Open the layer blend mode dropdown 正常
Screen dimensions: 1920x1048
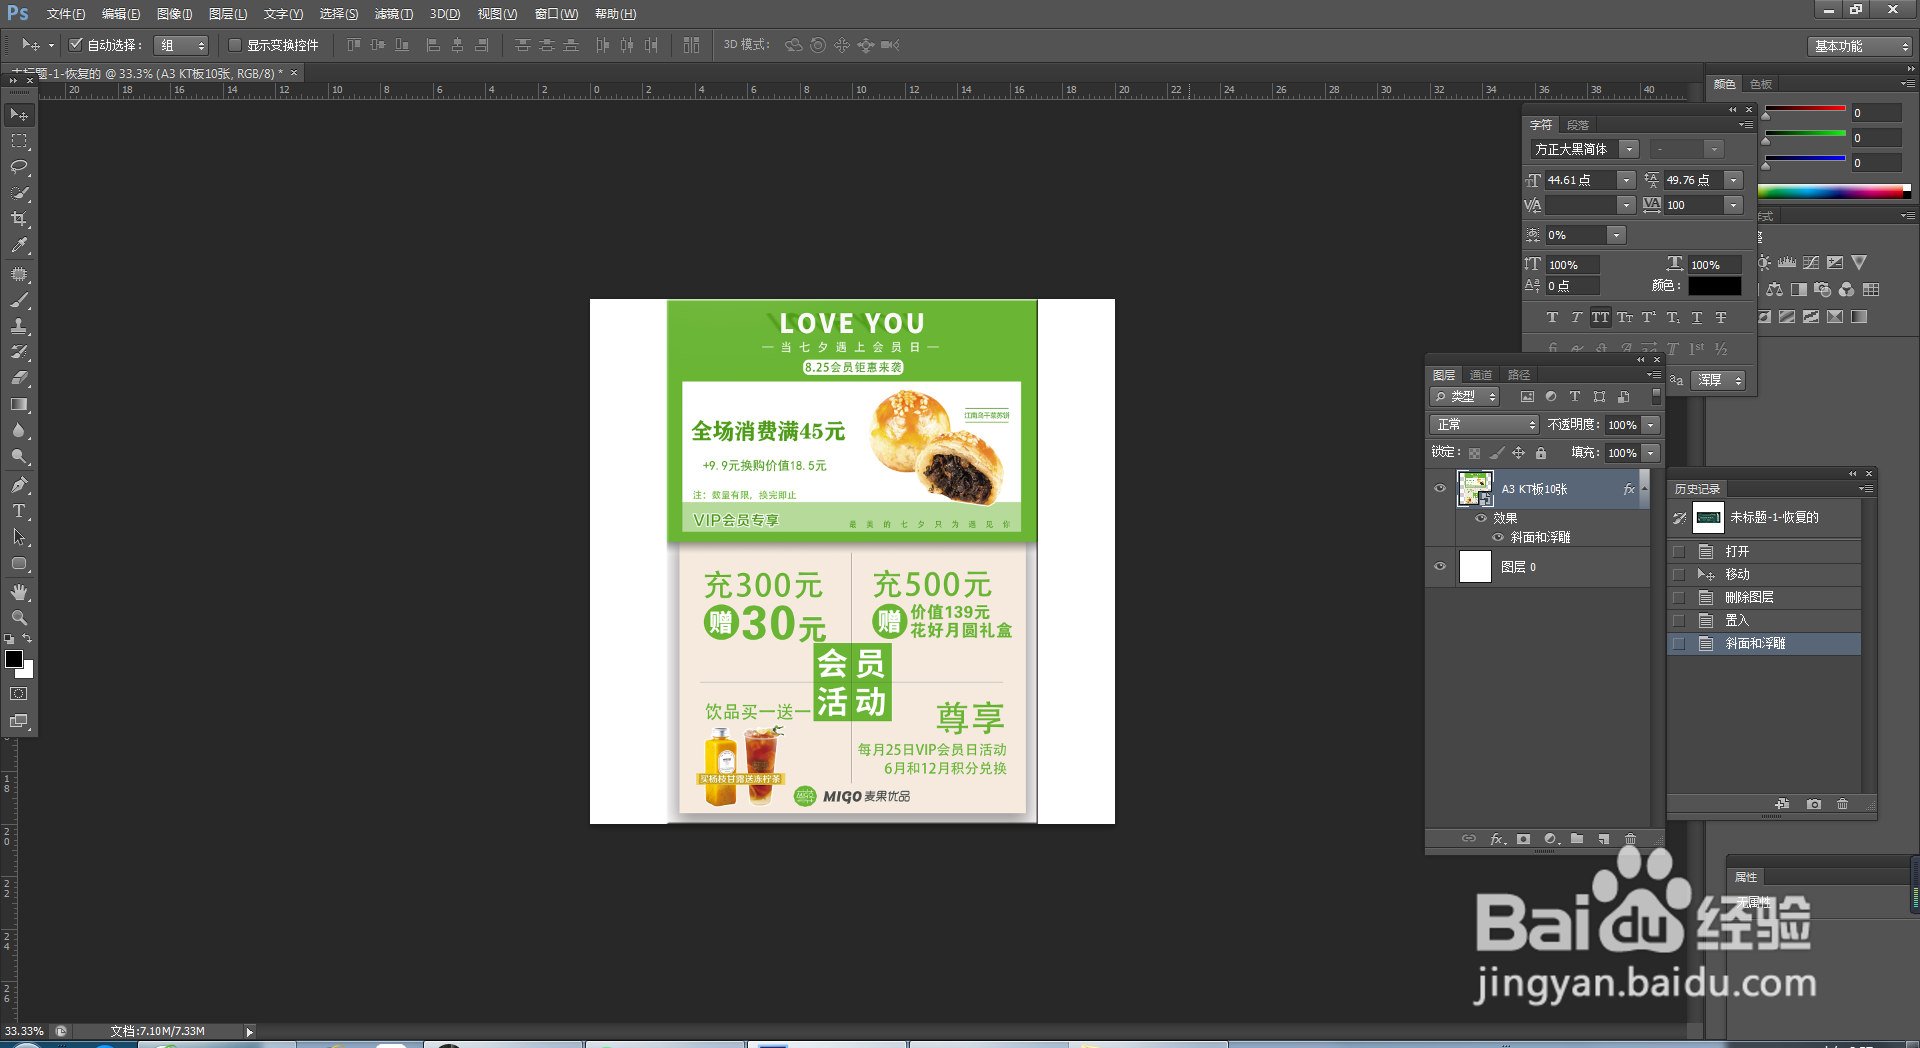1484,425
